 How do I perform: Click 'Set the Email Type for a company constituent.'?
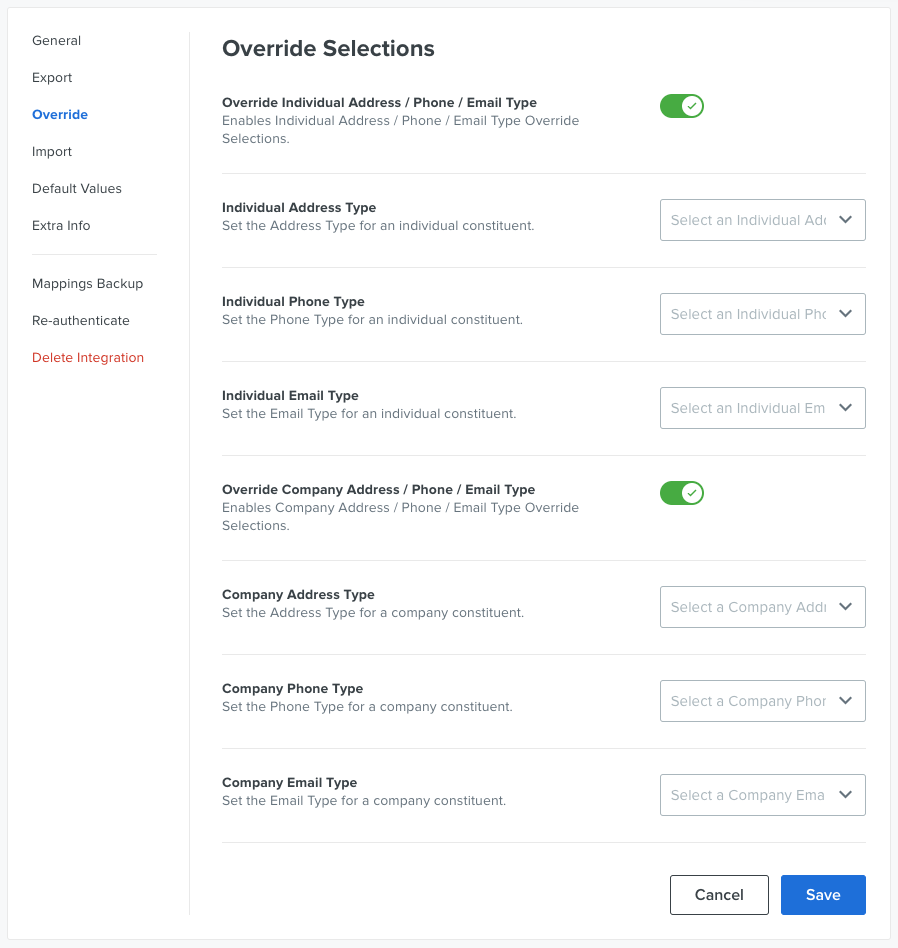point(364,800)
